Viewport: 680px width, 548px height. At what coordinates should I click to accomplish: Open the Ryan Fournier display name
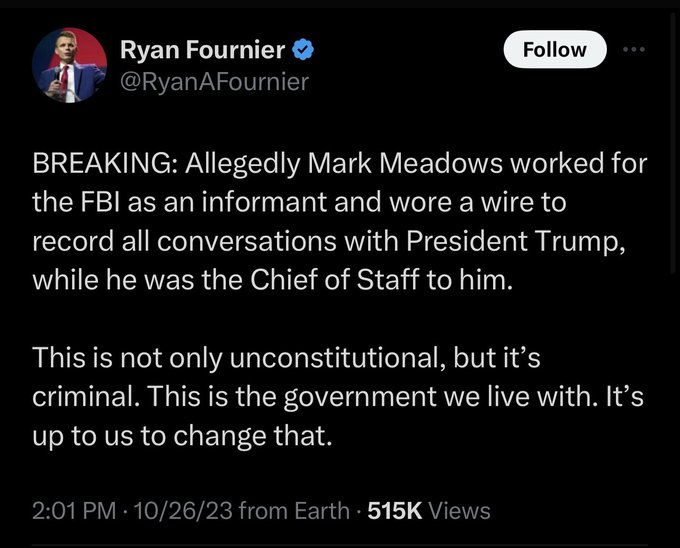coord(200,49)
